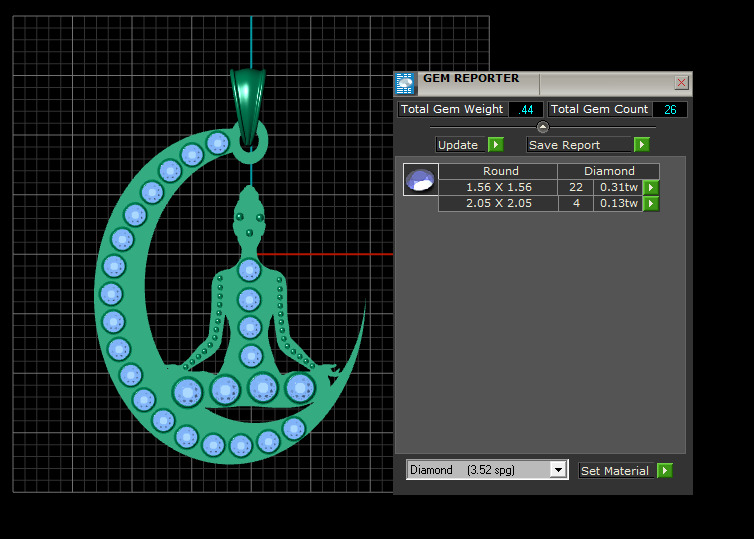Screen dimensions: 754x539
Task: Select the Total Gem Weight value .44
Action: [x=526, y=110]
